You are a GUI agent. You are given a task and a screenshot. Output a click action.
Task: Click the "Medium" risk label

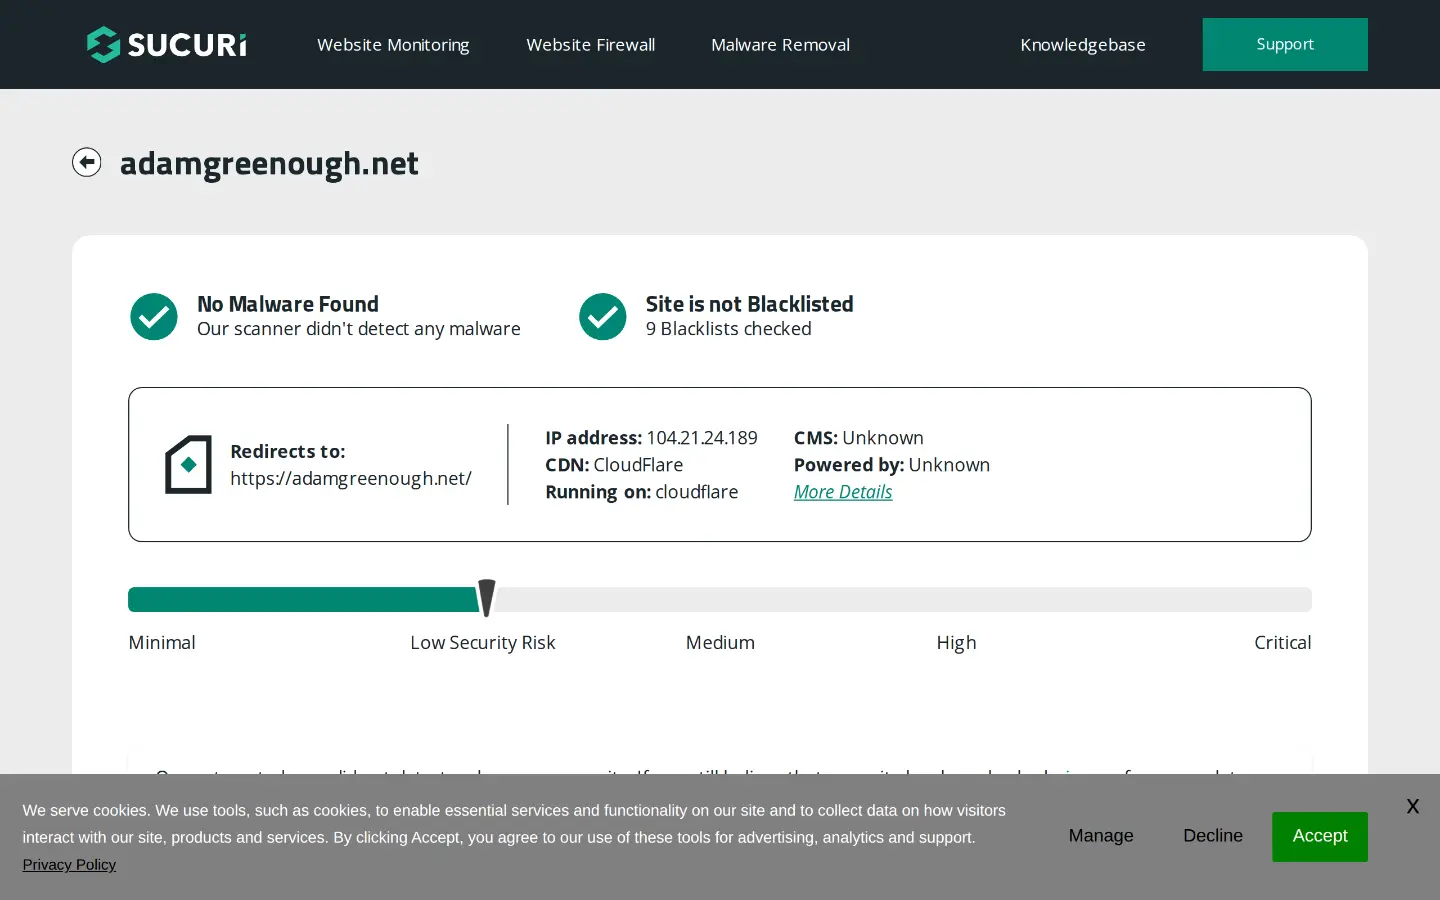720,643
